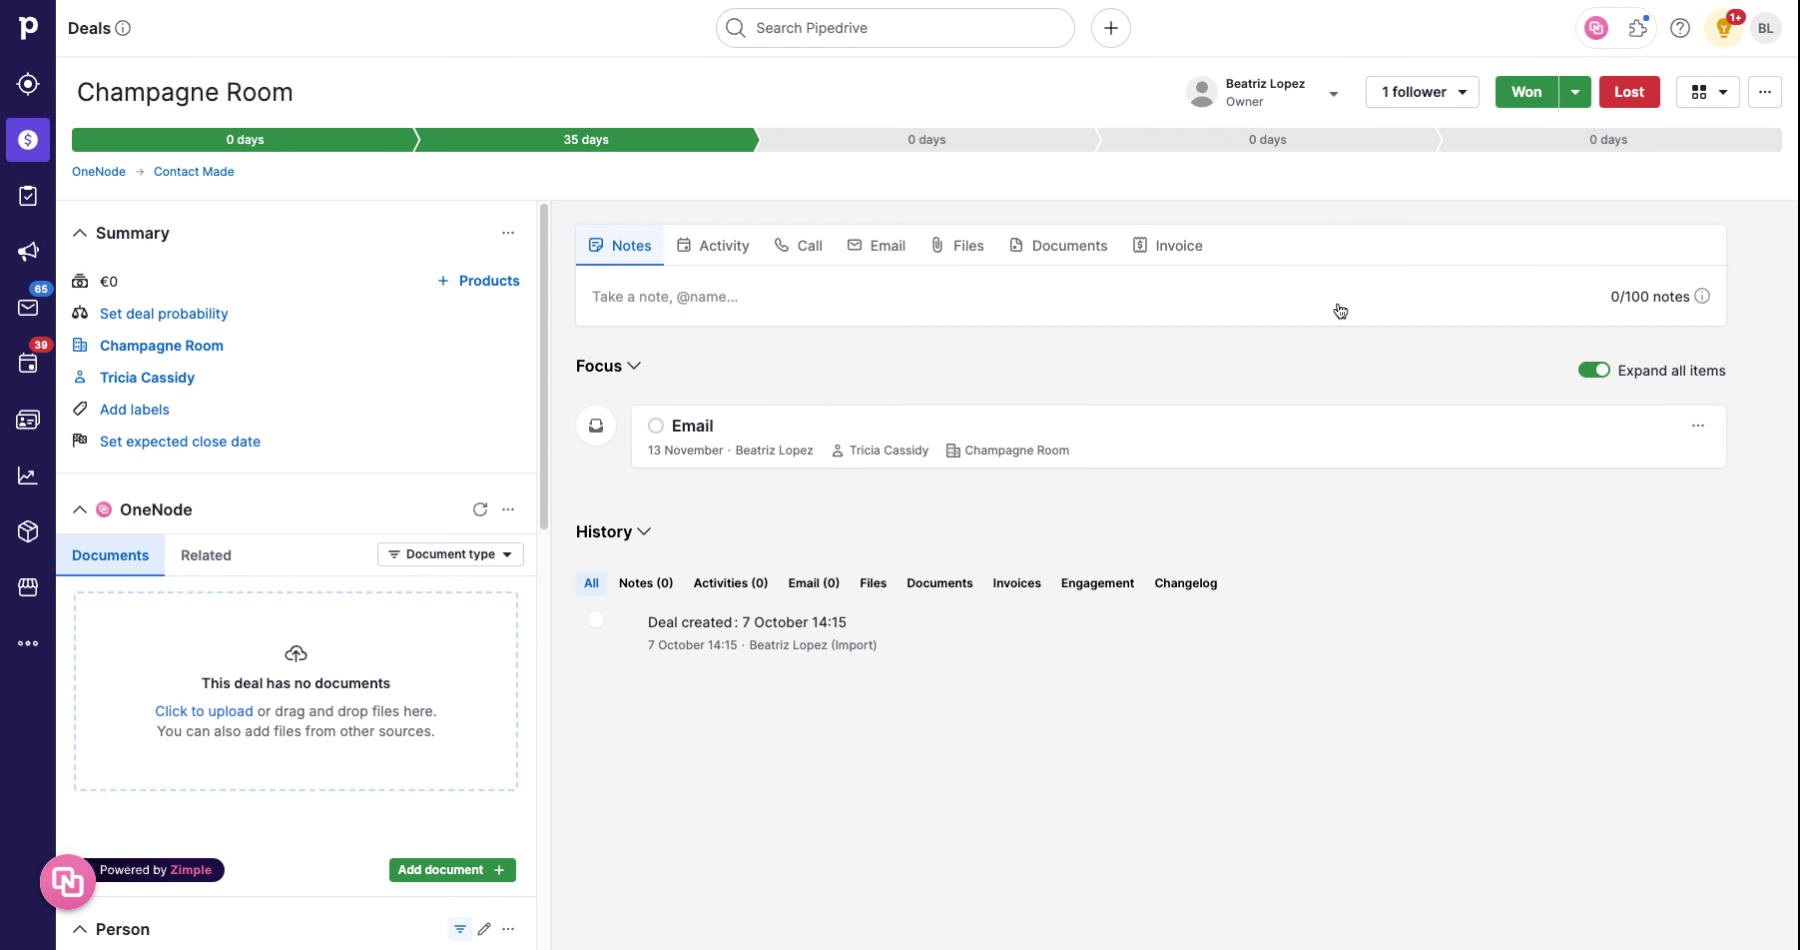Screen dimensions: 1800x950
Task: Open Won button dropdown arrow
Action: (x=1575, y=92)
